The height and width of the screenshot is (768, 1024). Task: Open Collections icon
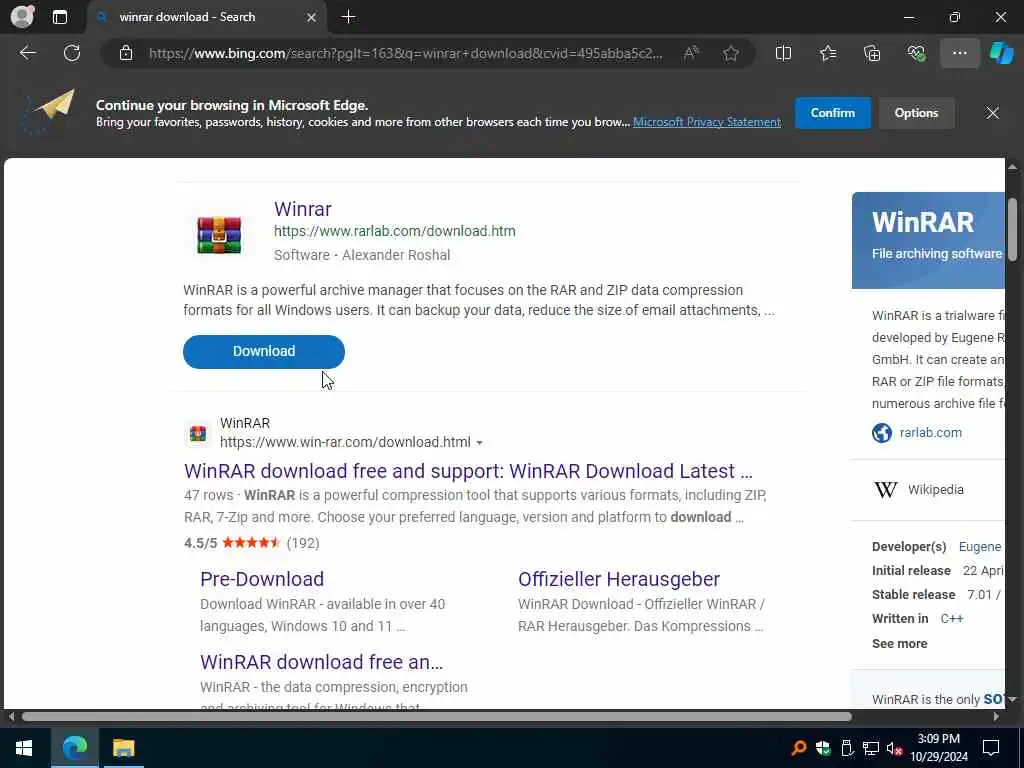click(872, 53)
